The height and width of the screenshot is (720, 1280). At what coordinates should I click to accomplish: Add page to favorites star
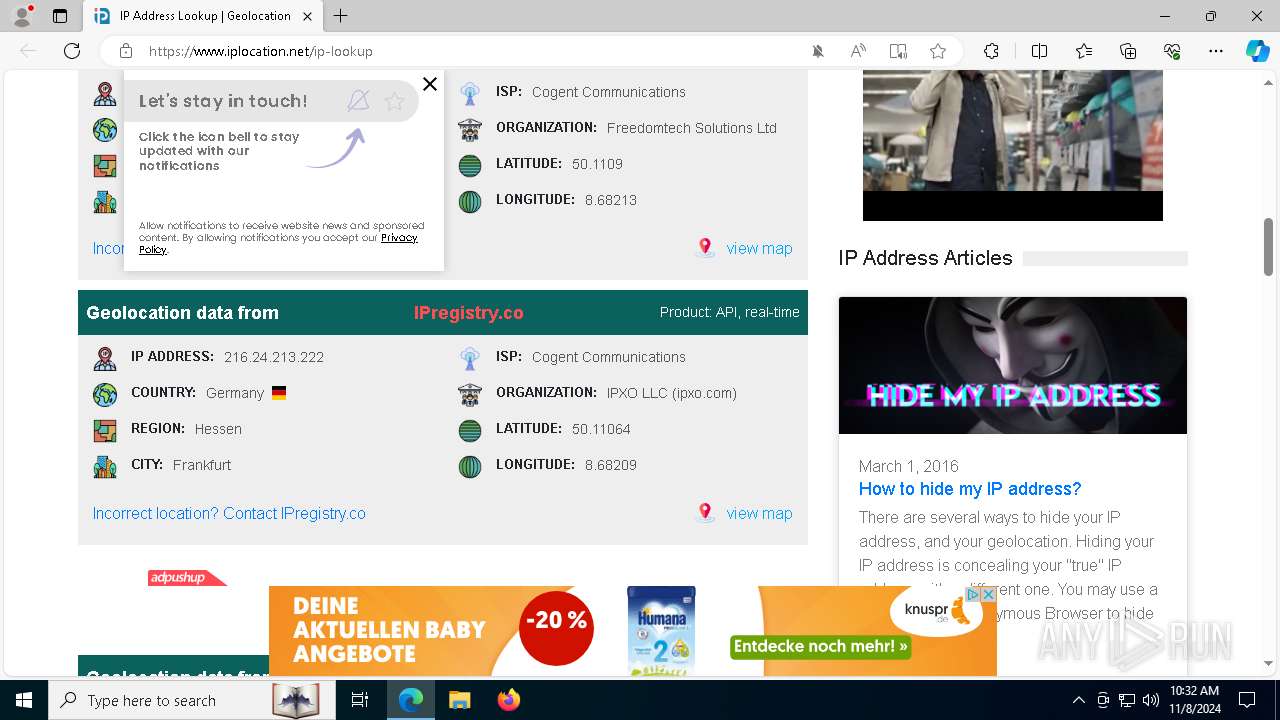coord(938,51)
